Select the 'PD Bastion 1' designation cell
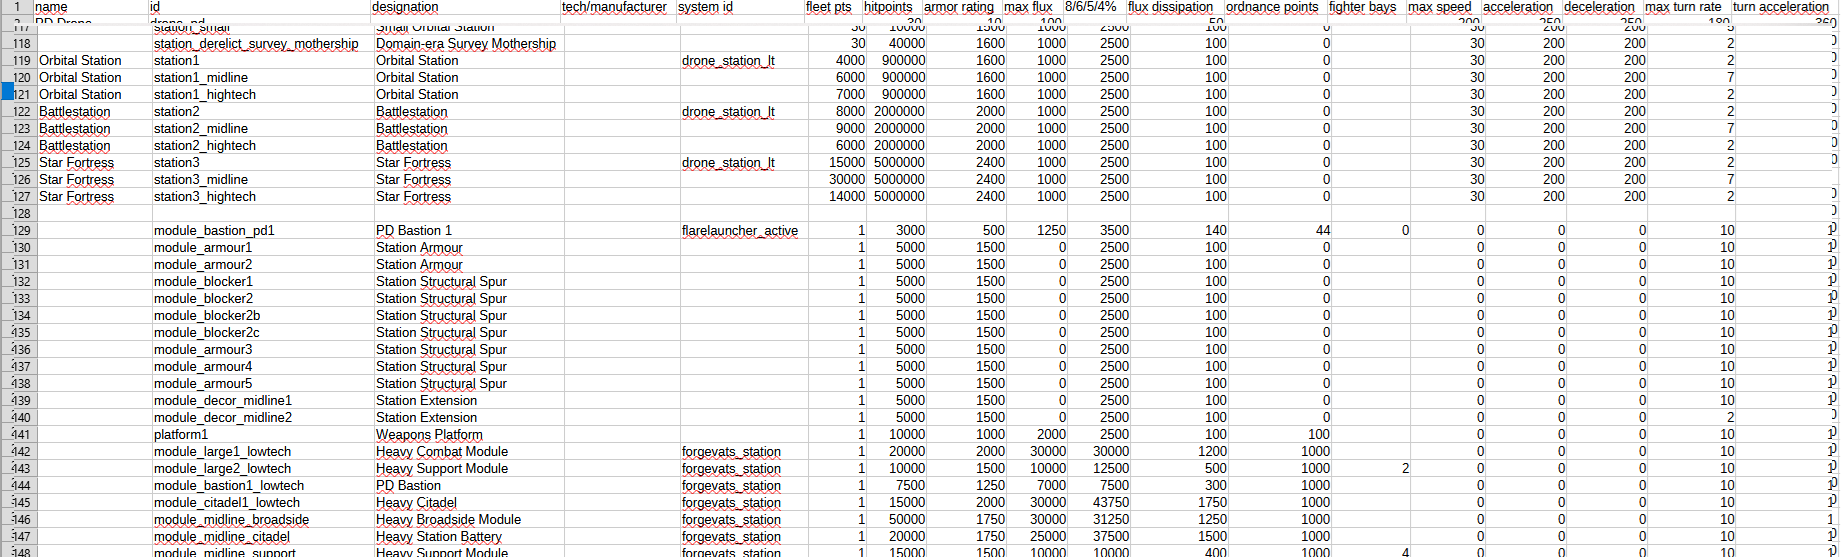The width and height of the screenshot is (1841, 557). (x=466, y=230)
